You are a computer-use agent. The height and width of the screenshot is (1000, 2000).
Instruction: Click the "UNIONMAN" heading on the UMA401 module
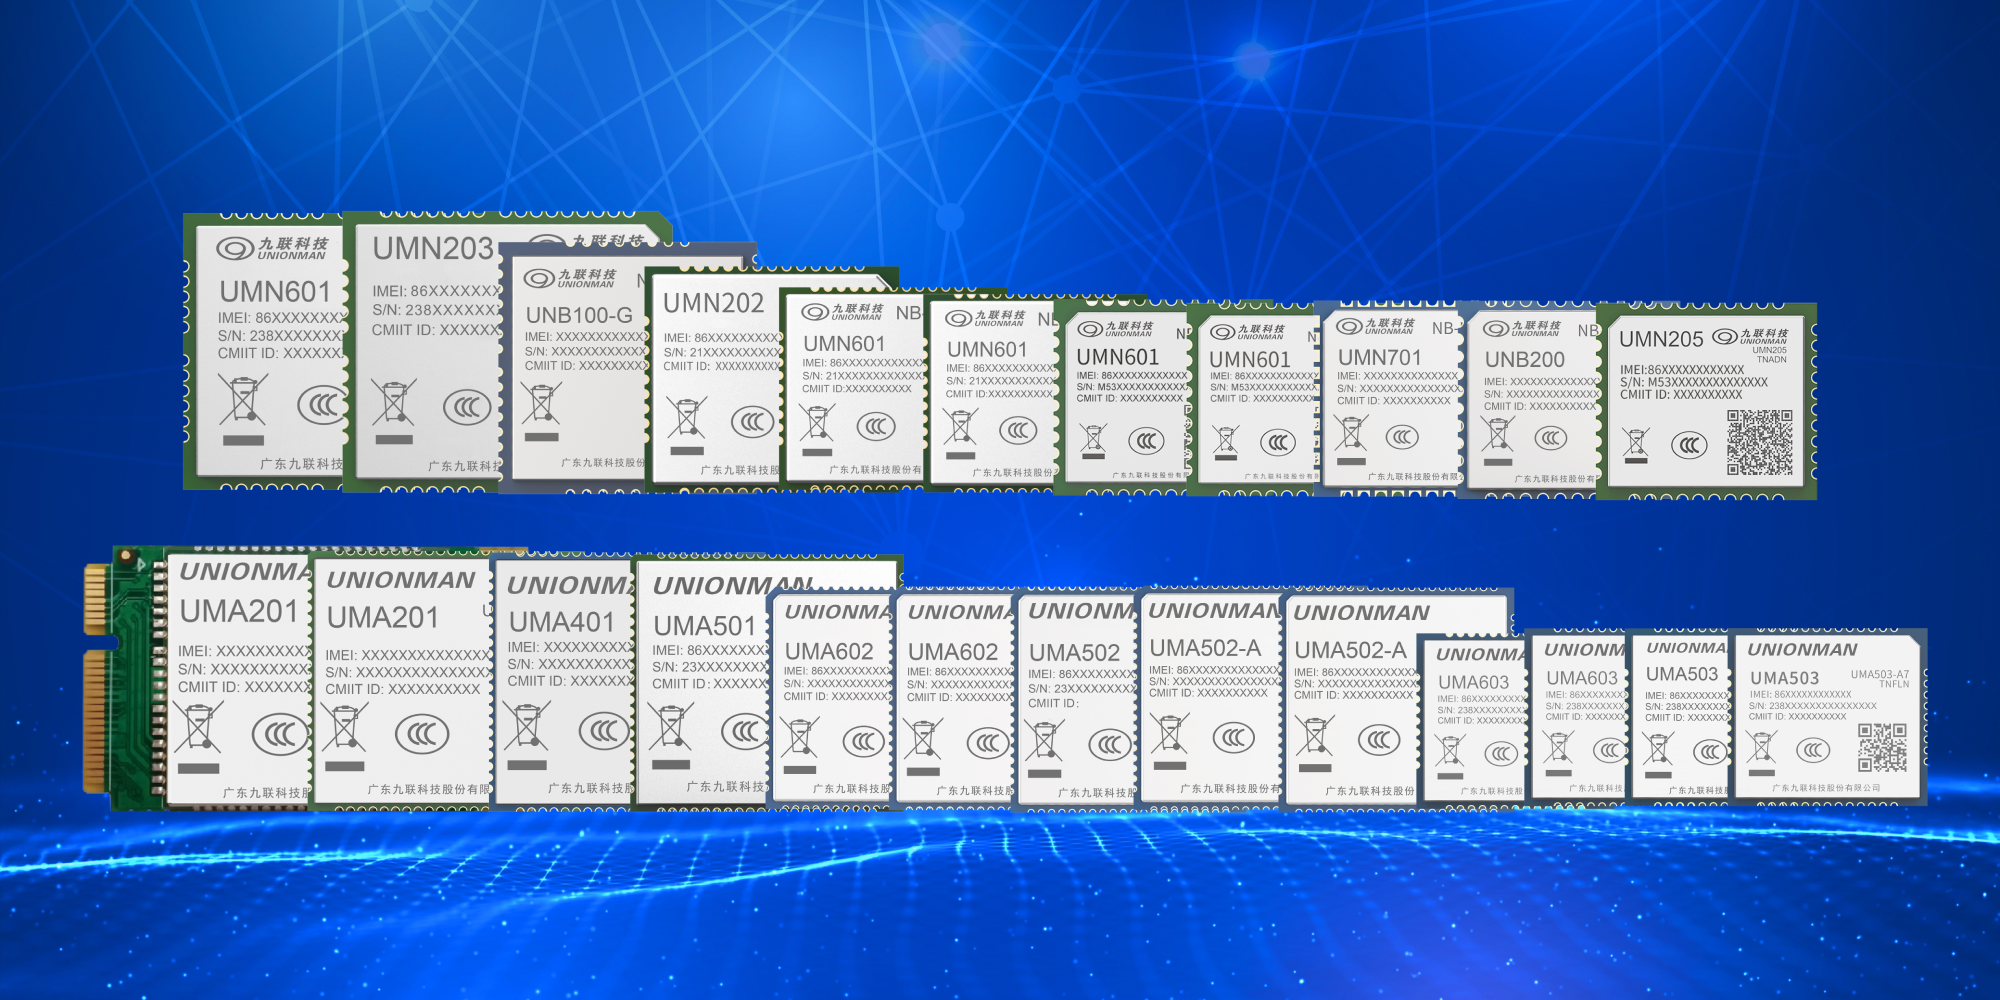click(x=570, y=585)
